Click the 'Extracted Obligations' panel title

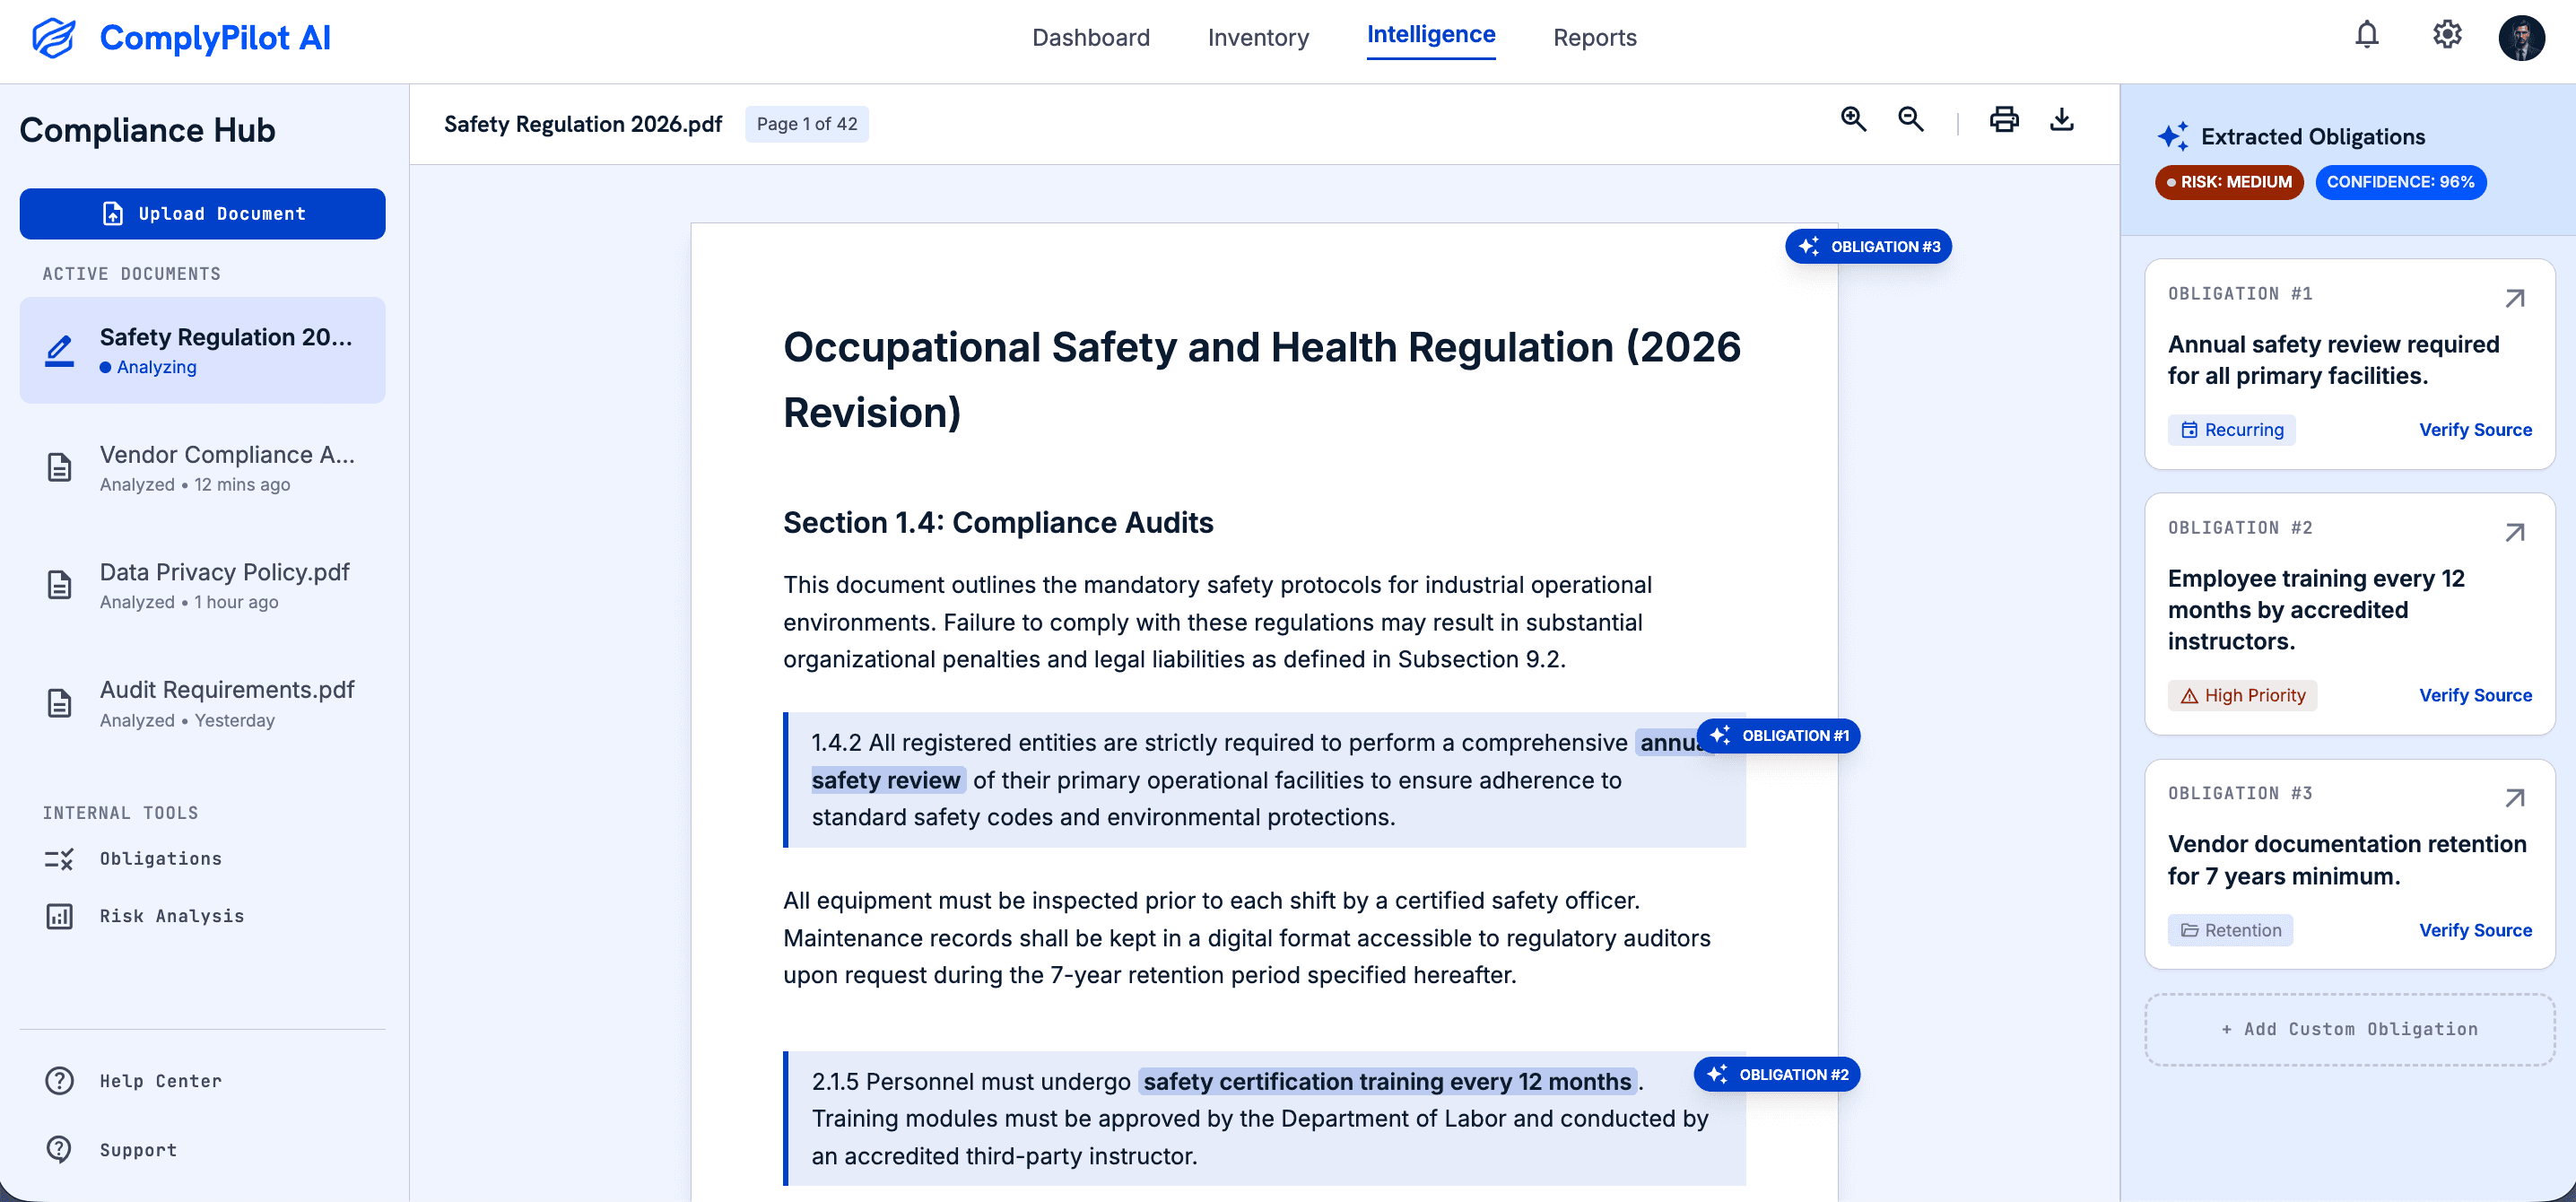coord(2312,136)
